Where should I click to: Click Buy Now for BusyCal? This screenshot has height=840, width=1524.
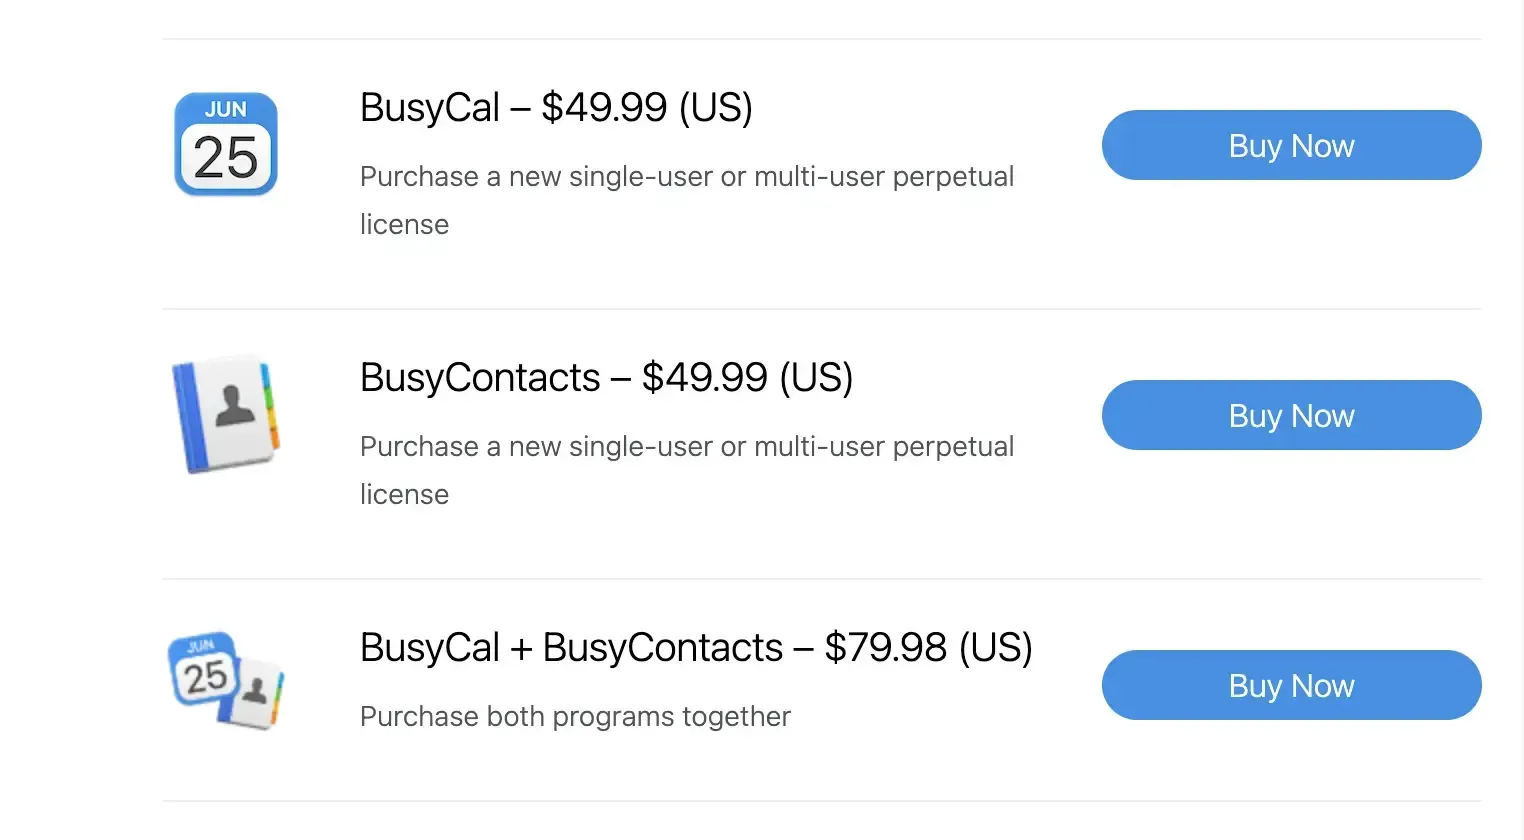point(1291,145)
